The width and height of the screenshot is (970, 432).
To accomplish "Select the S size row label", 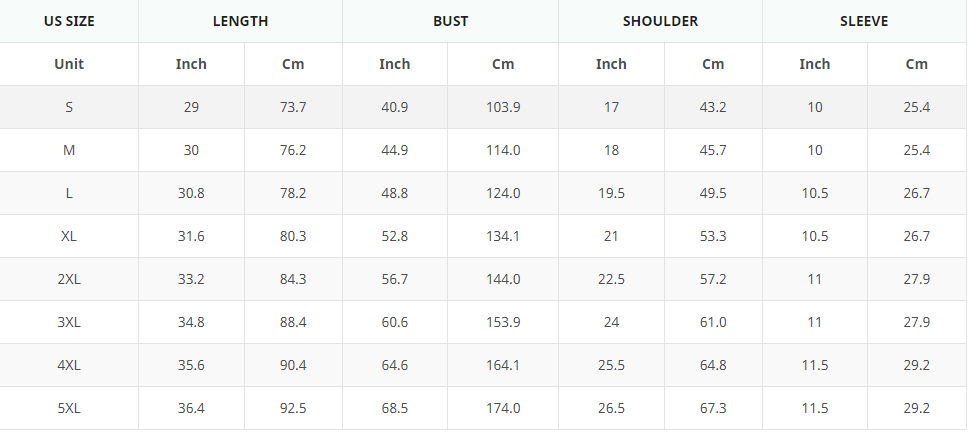I will 69,107.
